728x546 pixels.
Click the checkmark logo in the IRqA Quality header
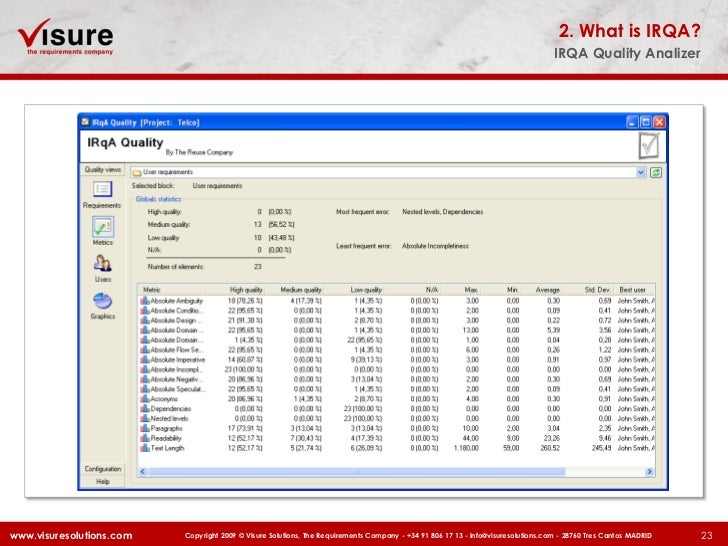(648, 146)
